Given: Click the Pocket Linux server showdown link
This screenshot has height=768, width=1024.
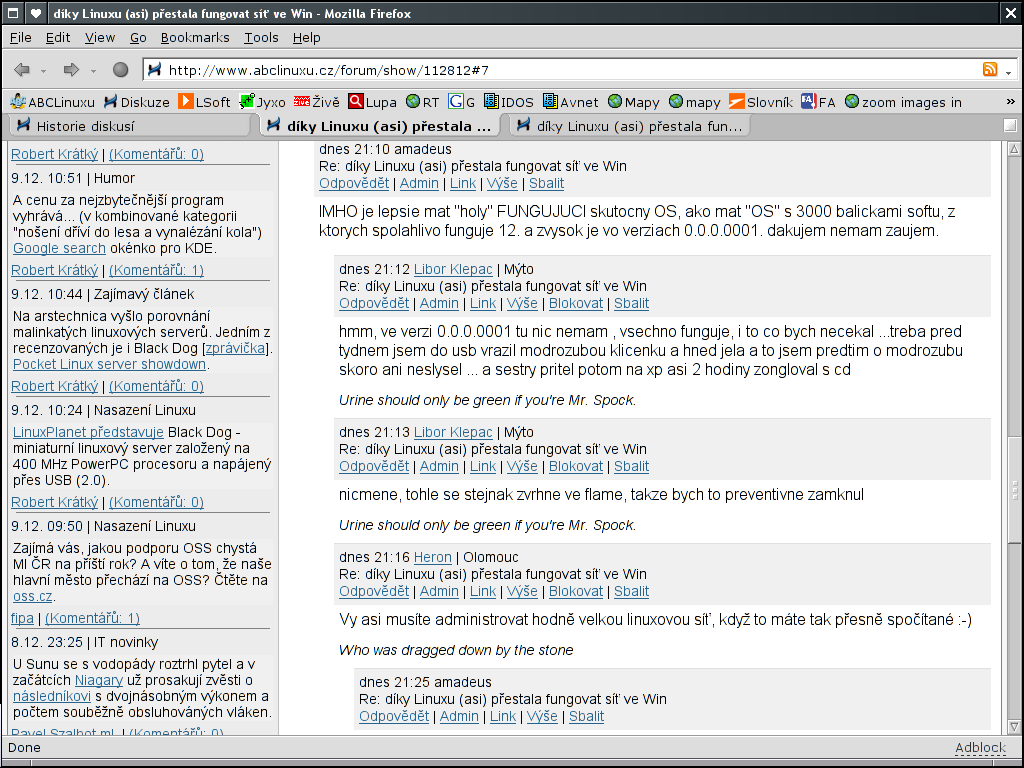Looking at the screenshot, I should 109,364.
